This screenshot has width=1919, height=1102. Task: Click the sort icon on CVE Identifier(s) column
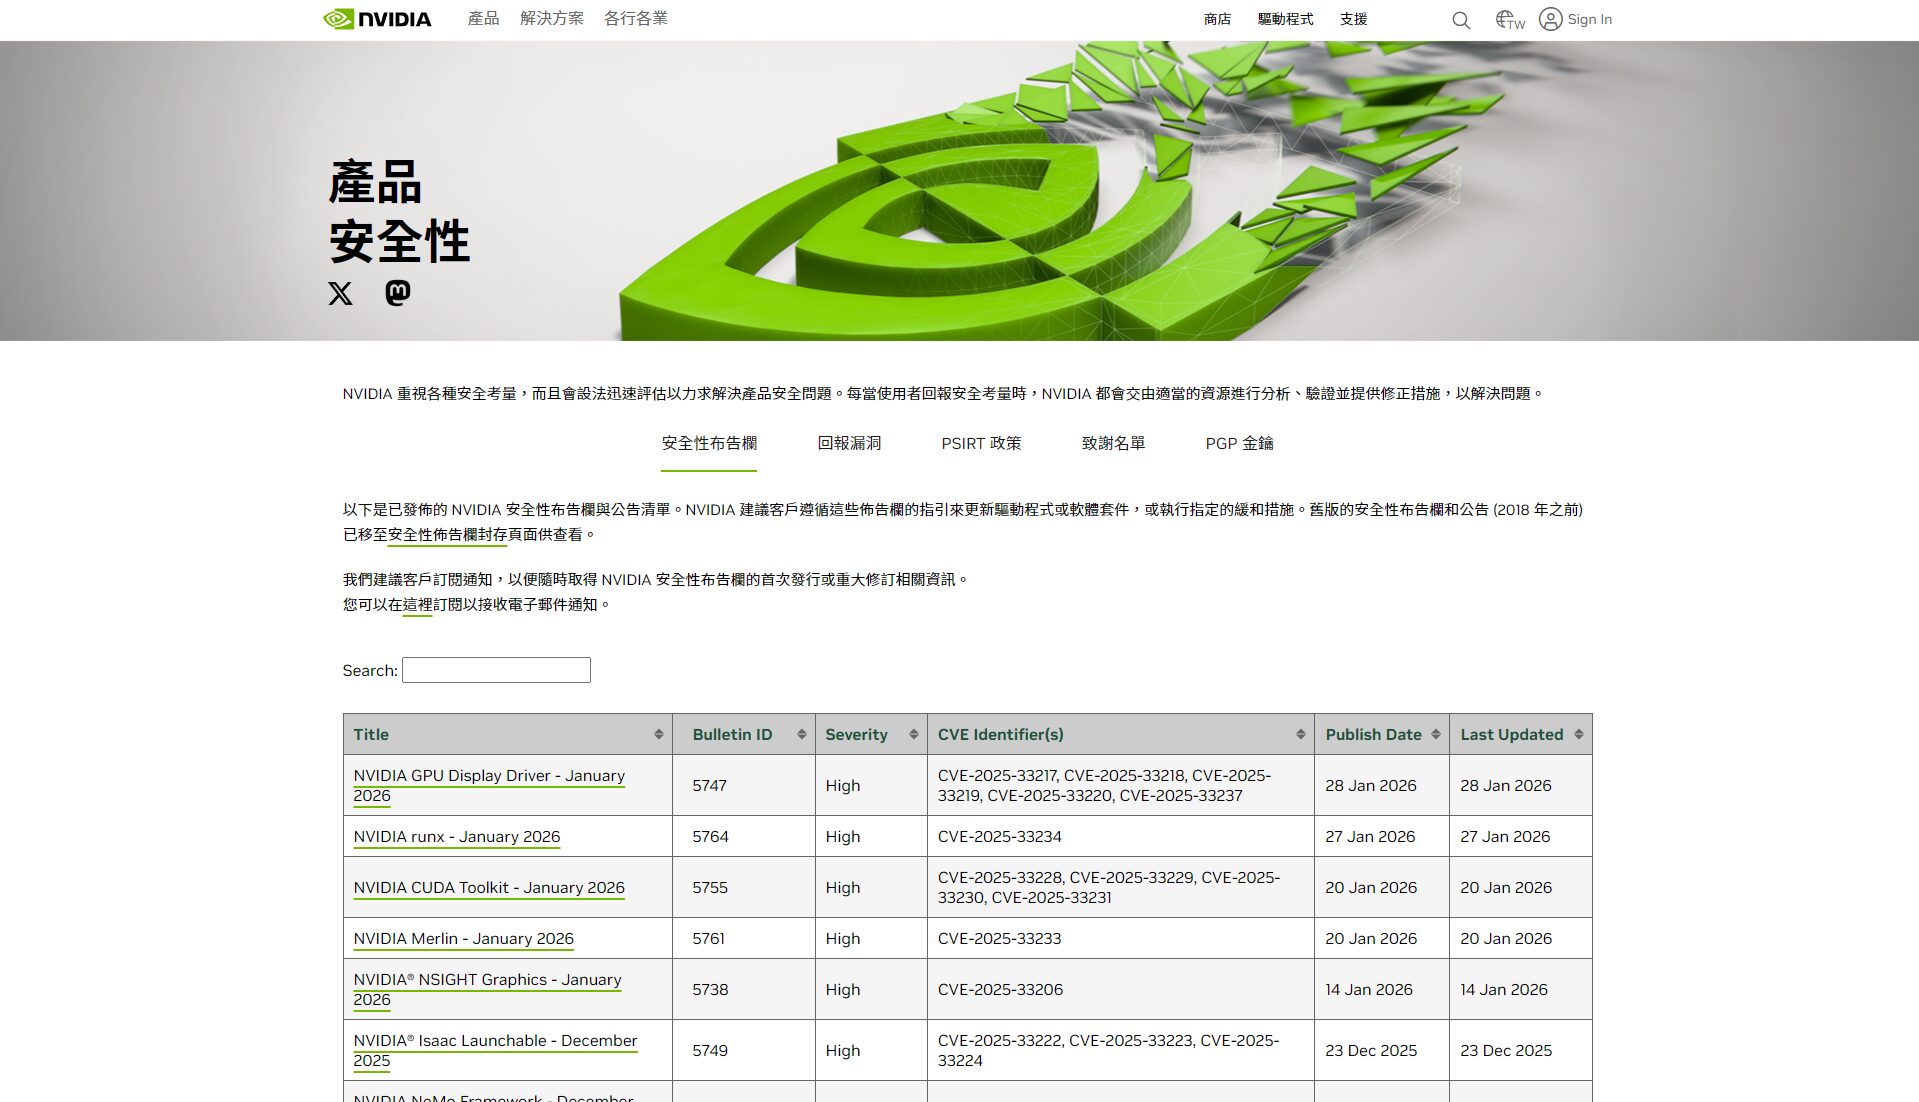(1300, 733)
